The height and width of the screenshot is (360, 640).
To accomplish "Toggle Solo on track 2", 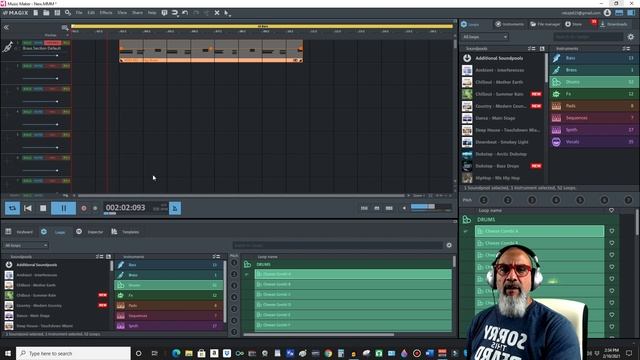I will pos(27,66).
